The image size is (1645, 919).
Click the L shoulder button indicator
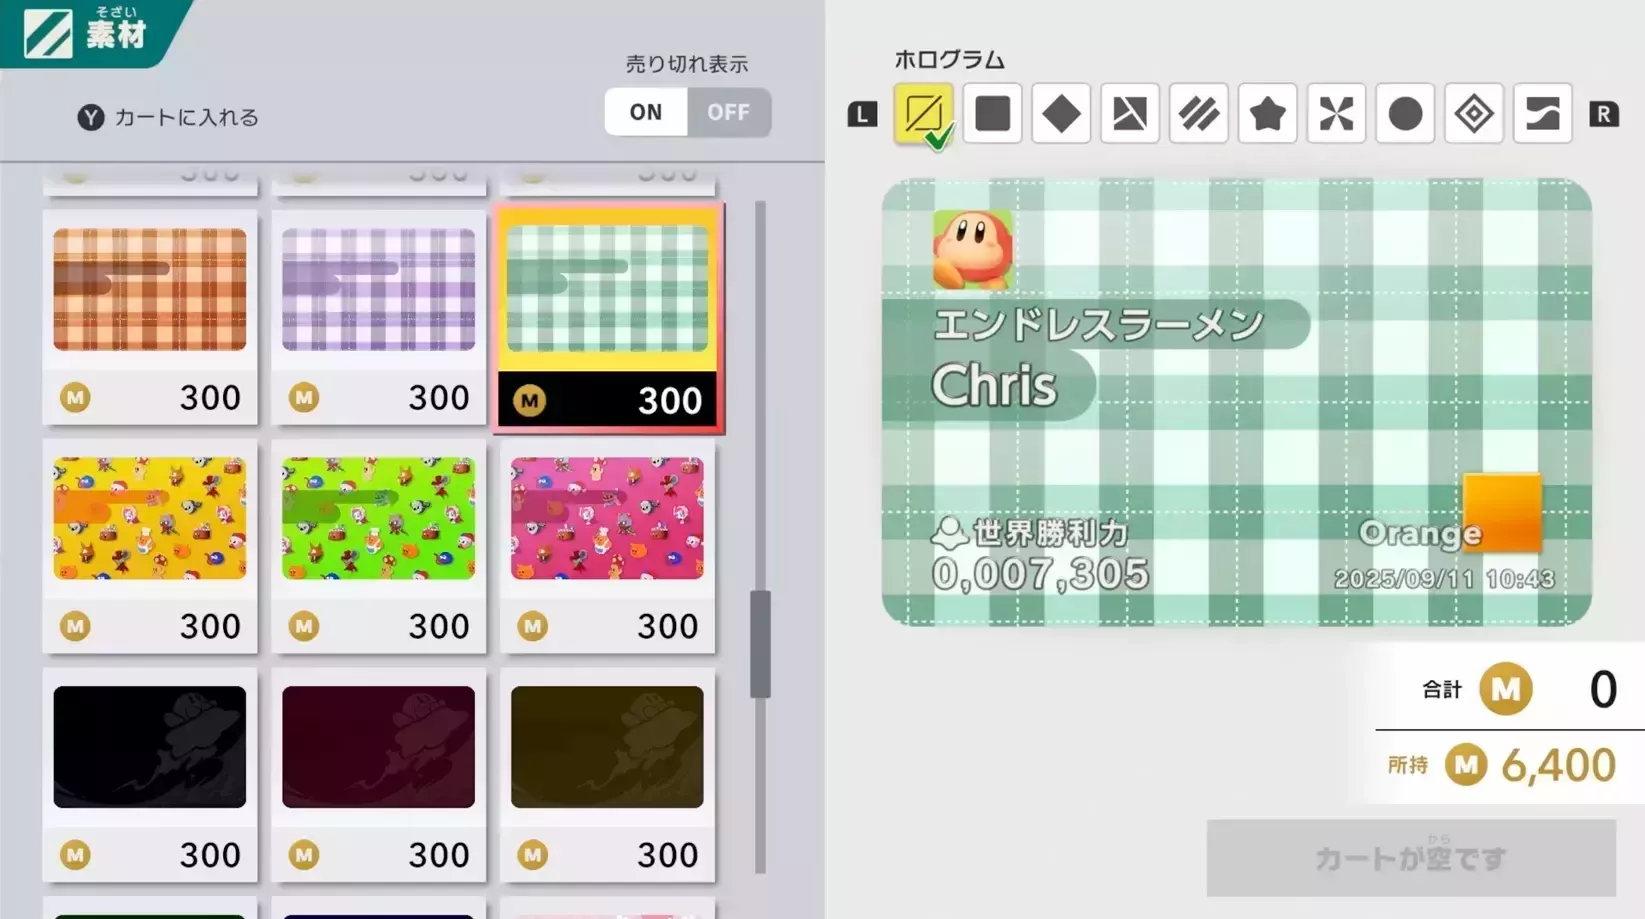coord(862,114)
